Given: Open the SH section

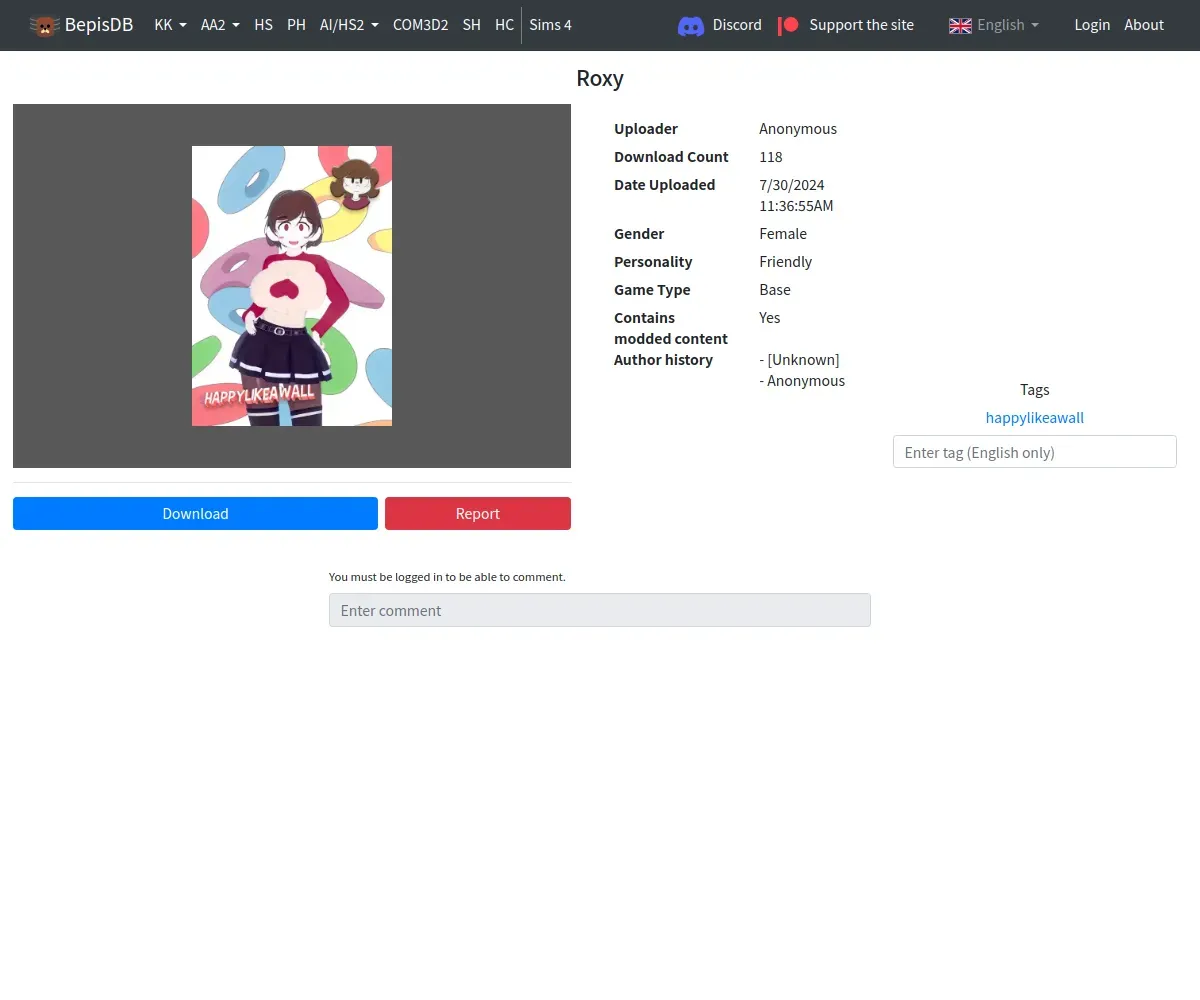Looking at the screenshot, I should click(x=471, y=25).
